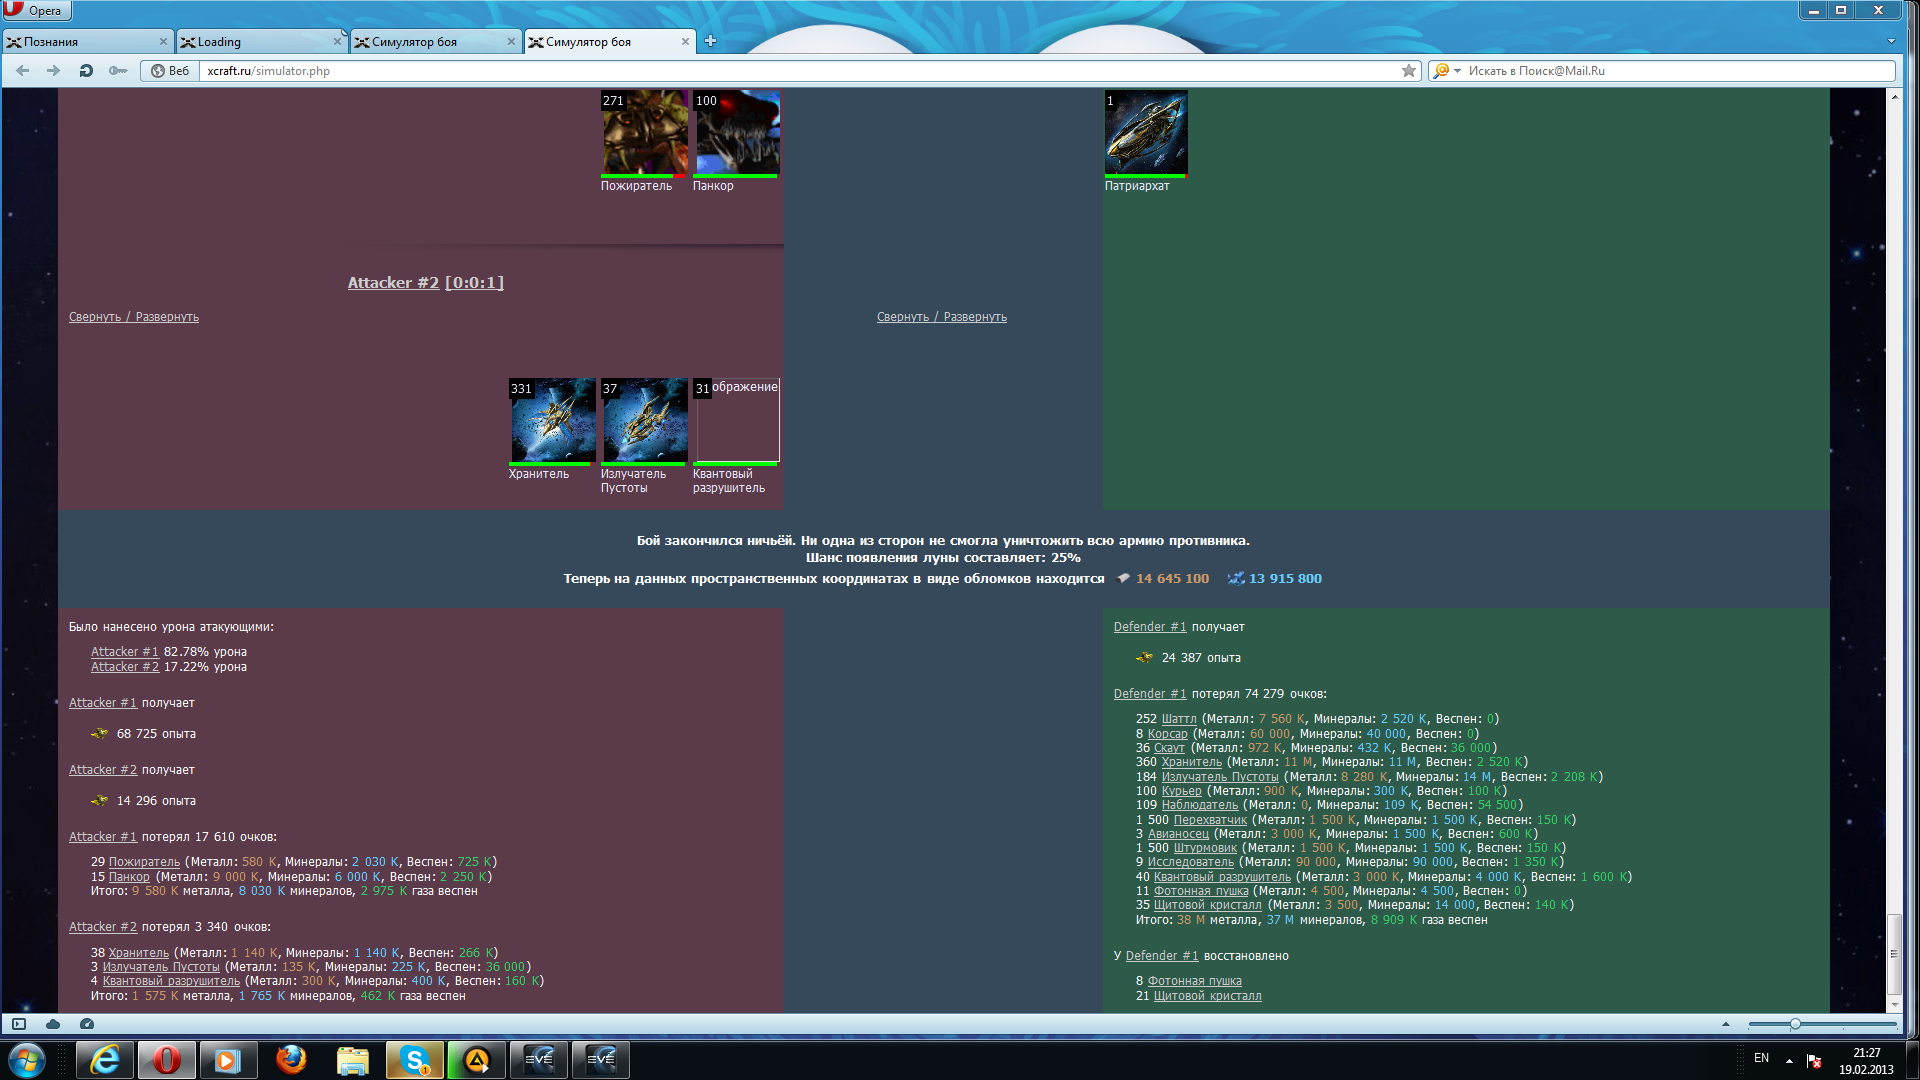Click the Пожиратель unit thumbnail
1920x1080 pixels.
pos(644,133)
